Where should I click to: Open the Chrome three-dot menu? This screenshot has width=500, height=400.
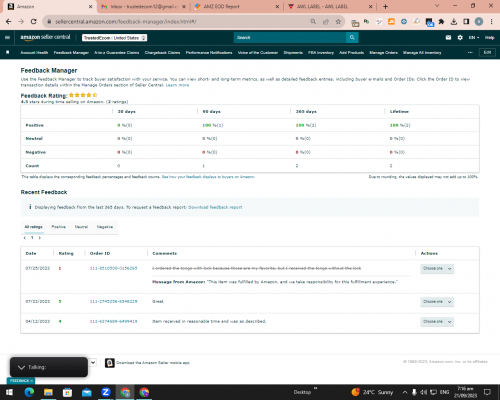coord(491,22)
